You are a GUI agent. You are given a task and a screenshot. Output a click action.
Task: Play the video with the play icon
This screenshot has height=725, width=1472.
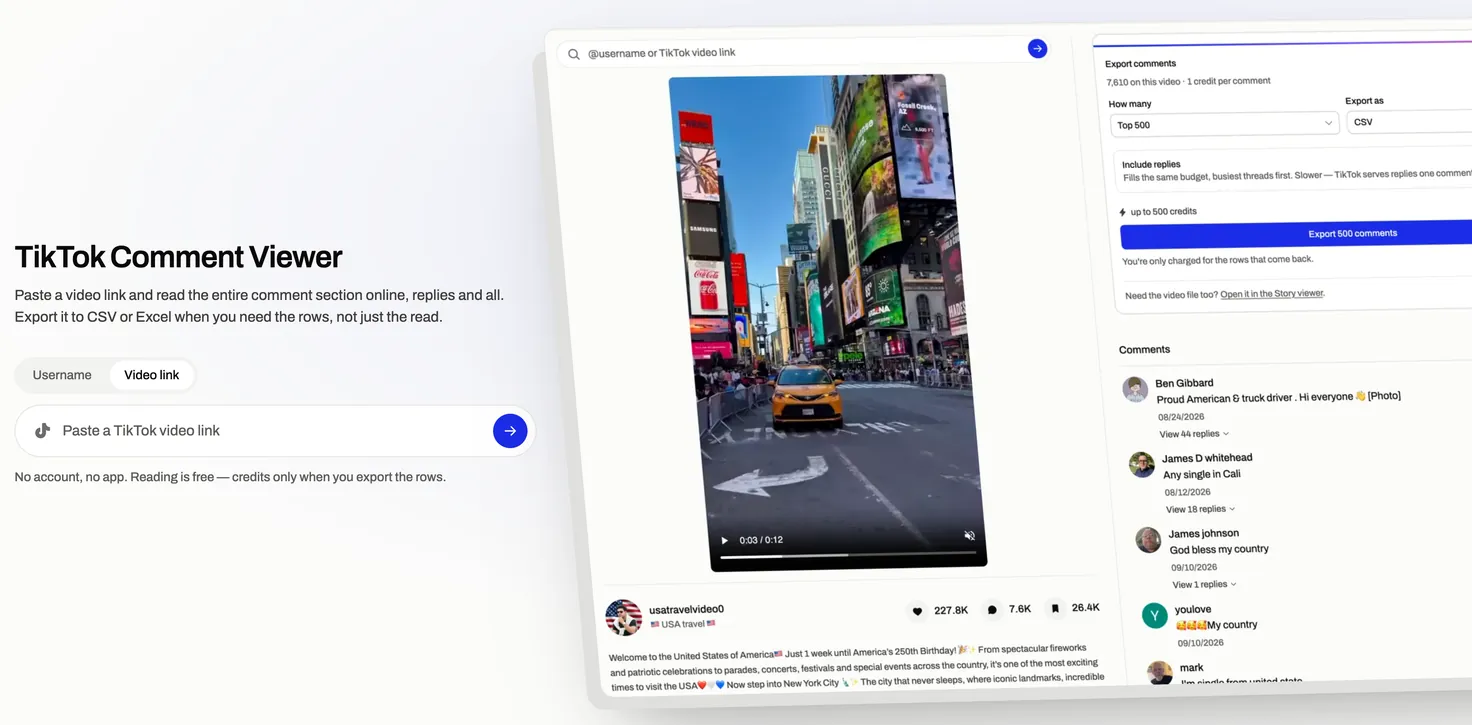coord(725,540)
